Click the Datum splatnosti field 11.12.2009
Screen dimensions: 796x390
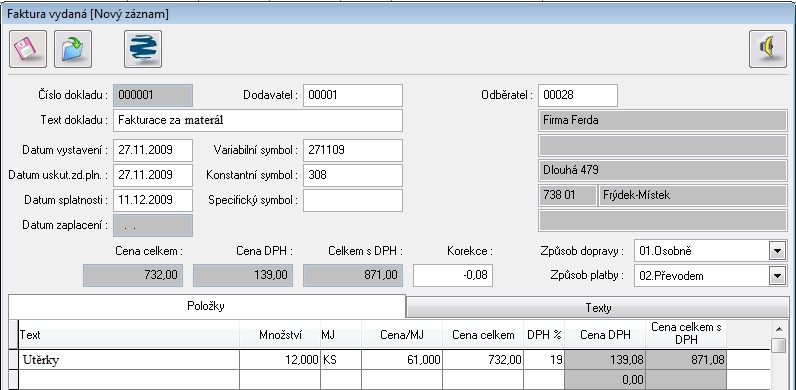pos(153,200)
